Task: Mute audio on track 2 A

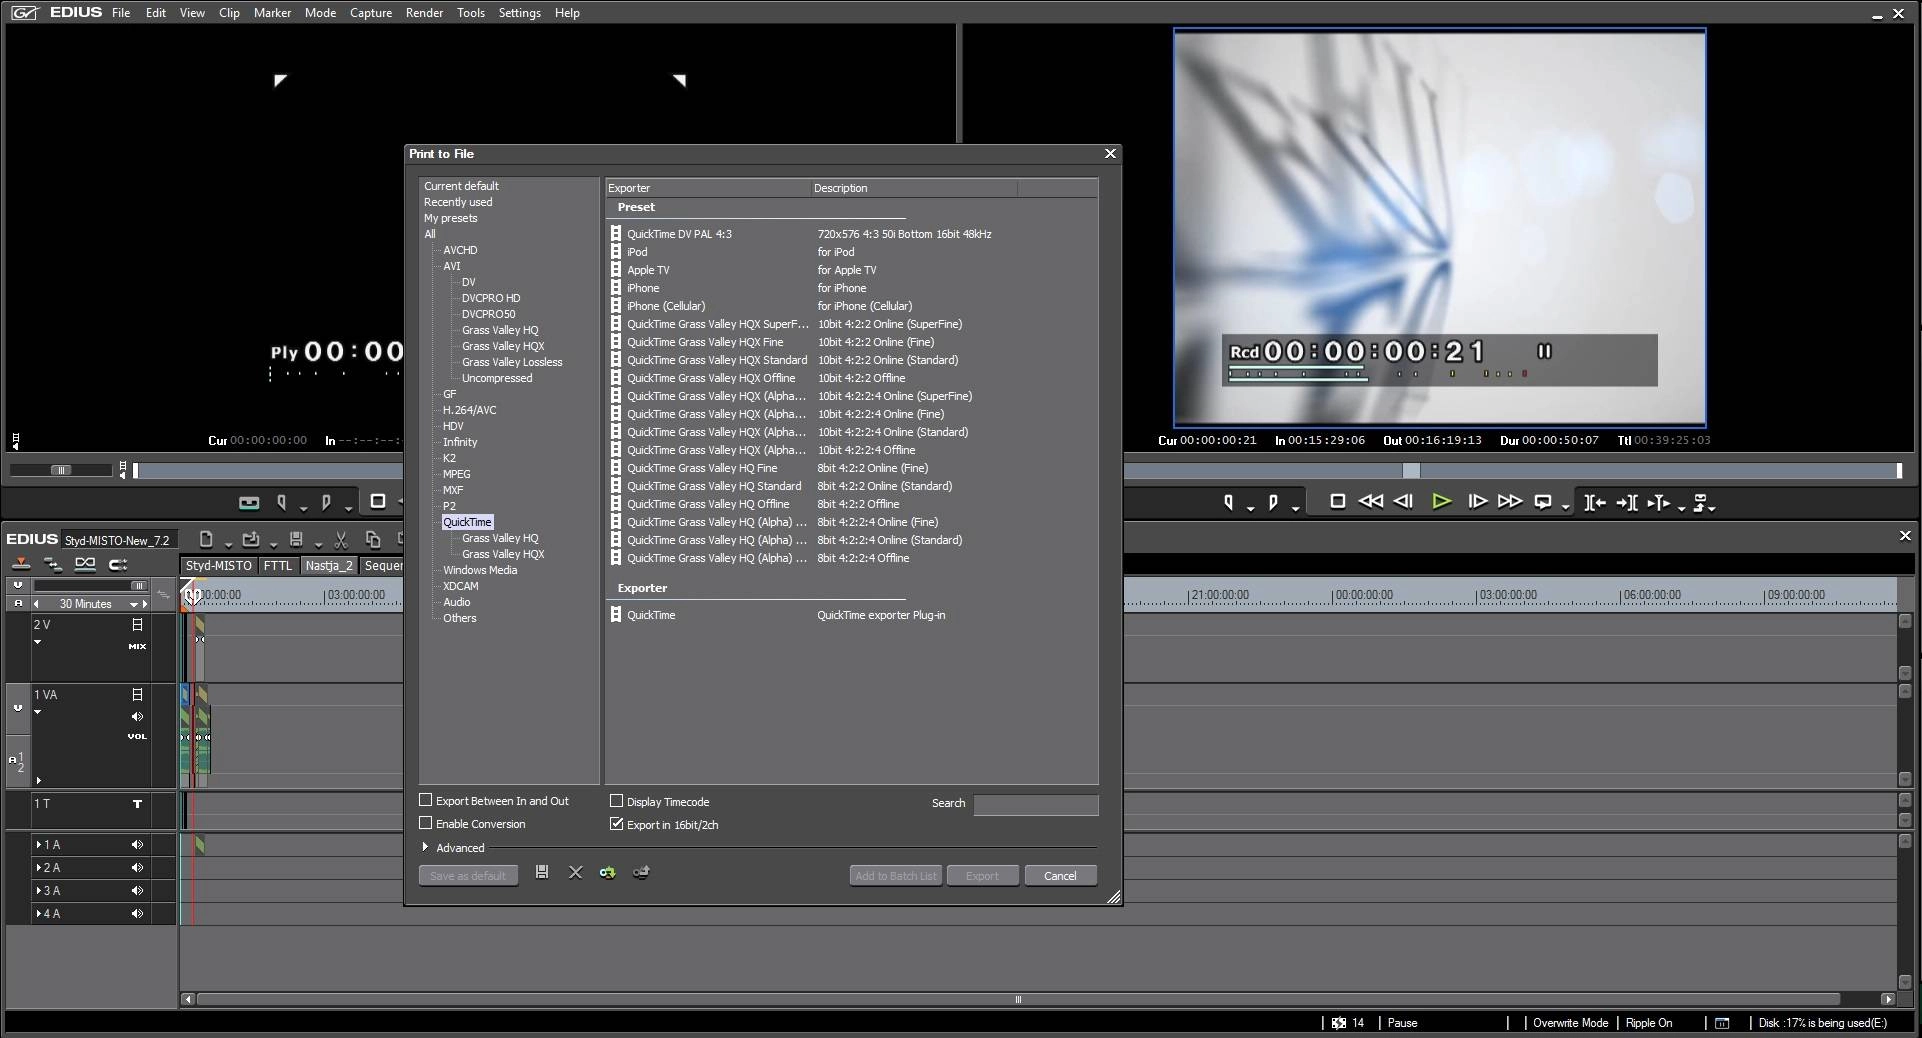Action: (137, 868)
